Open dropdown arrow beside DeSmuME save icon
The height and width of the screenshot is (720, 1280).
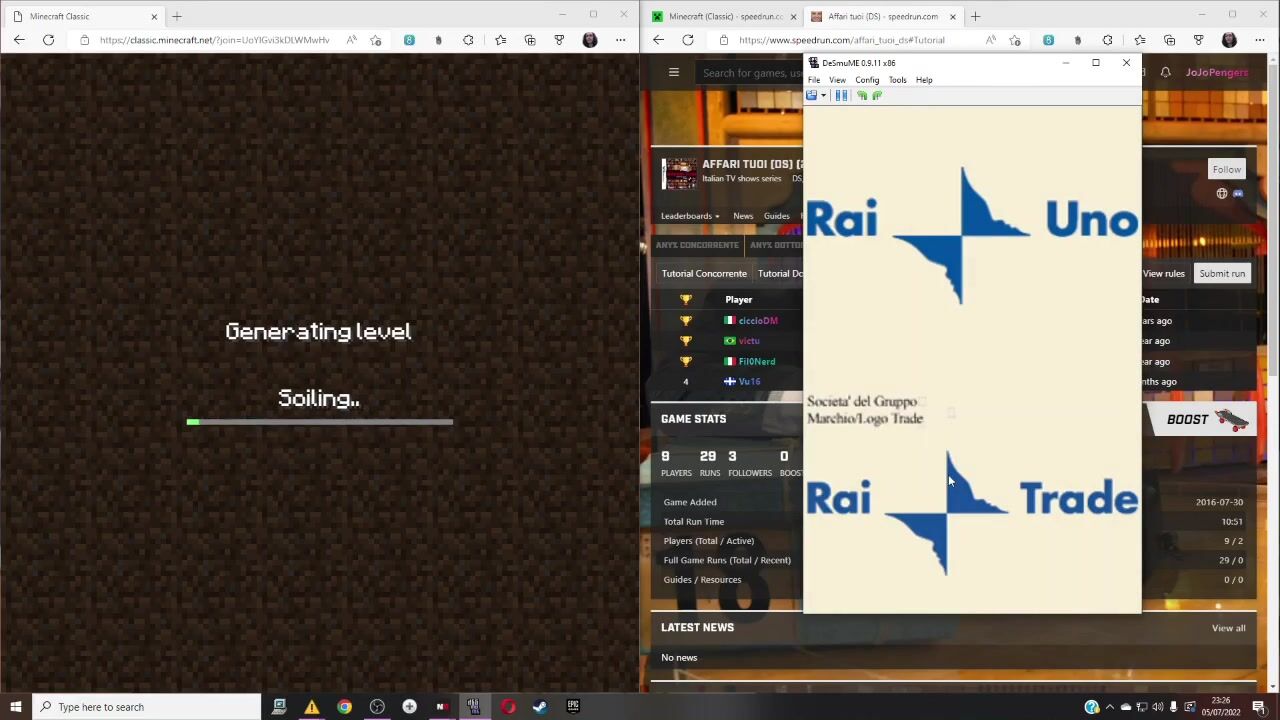pyautogui.click(x=823, y=96)
